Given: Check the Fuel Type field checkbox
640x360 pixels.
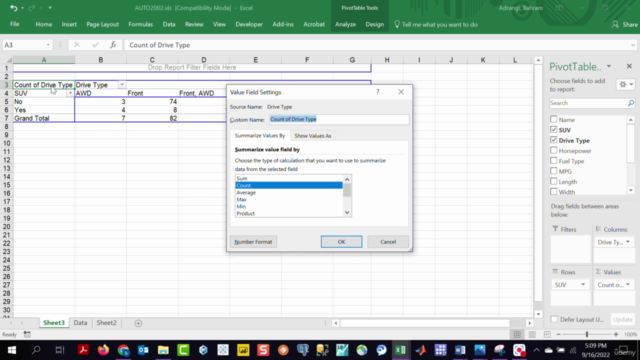Looking at the screenshot, I should (553, 160).
